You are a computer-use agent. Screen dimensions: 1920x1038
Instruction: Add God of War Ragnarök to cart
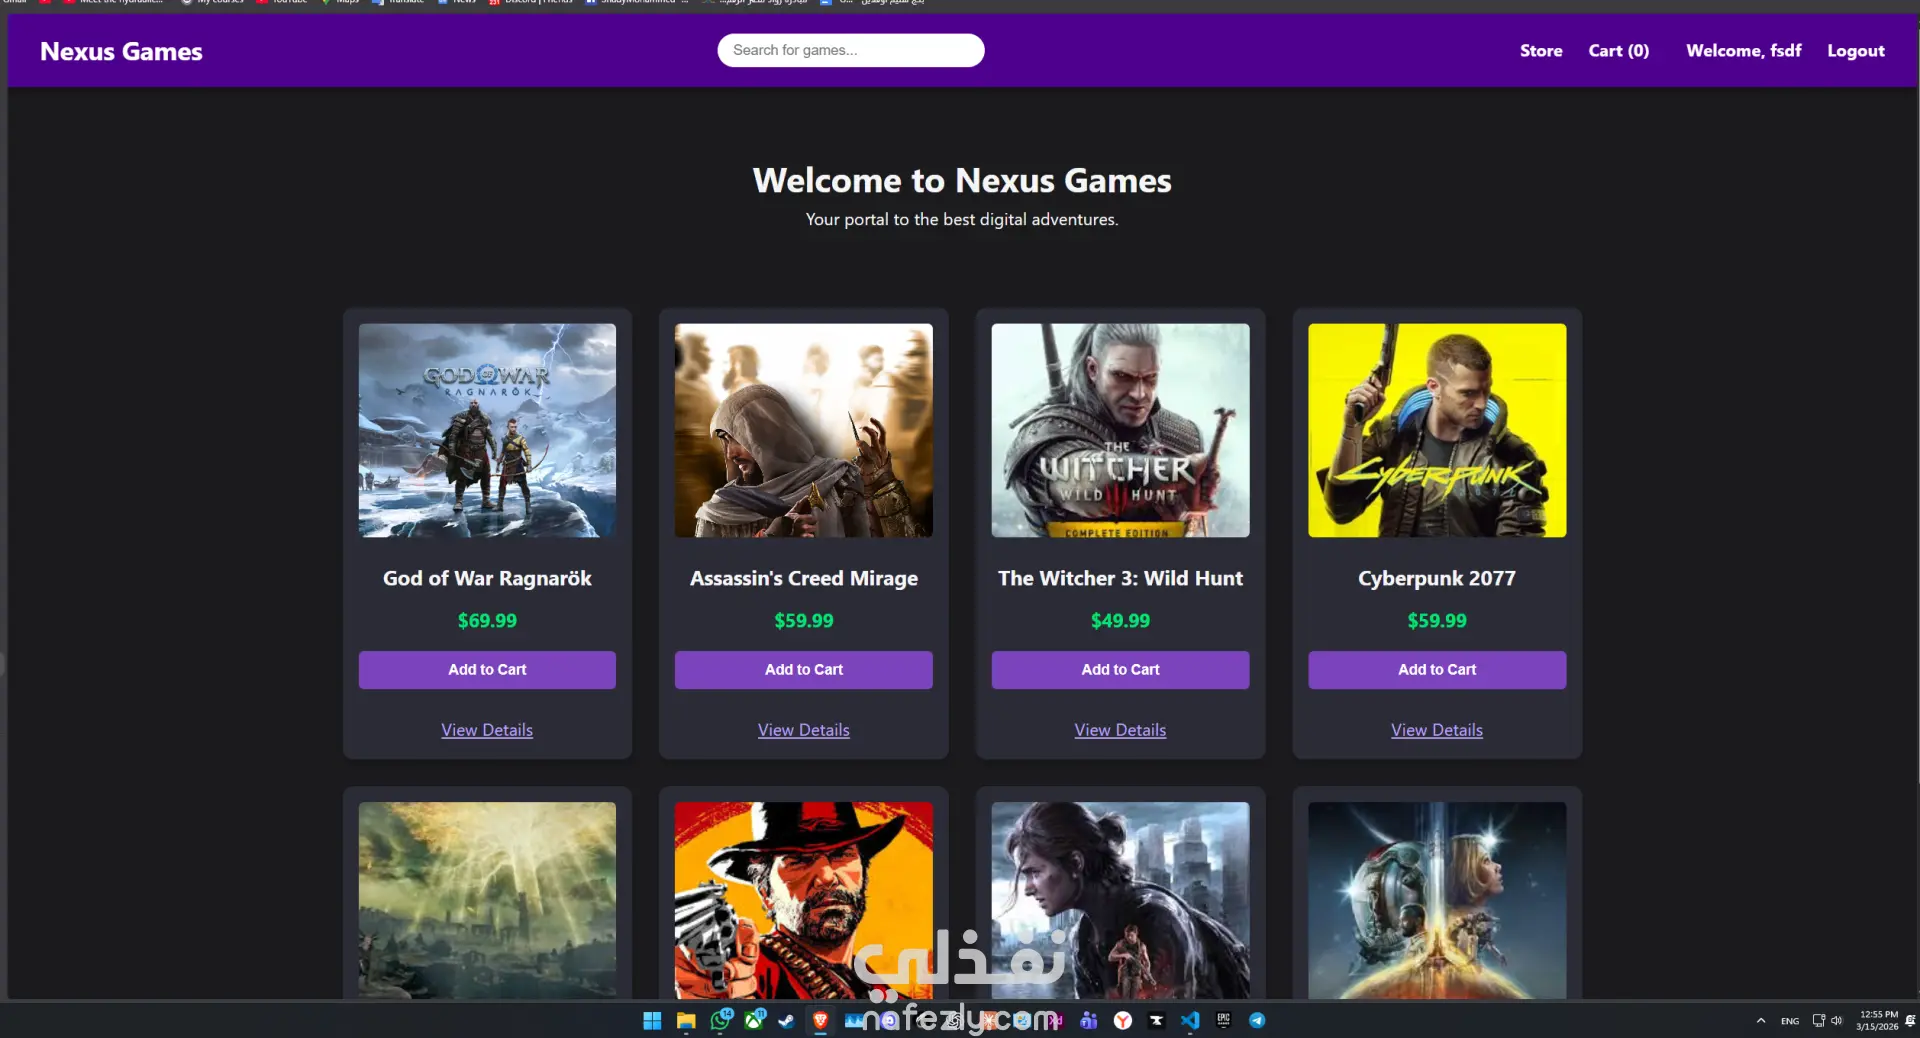(487, 670)
